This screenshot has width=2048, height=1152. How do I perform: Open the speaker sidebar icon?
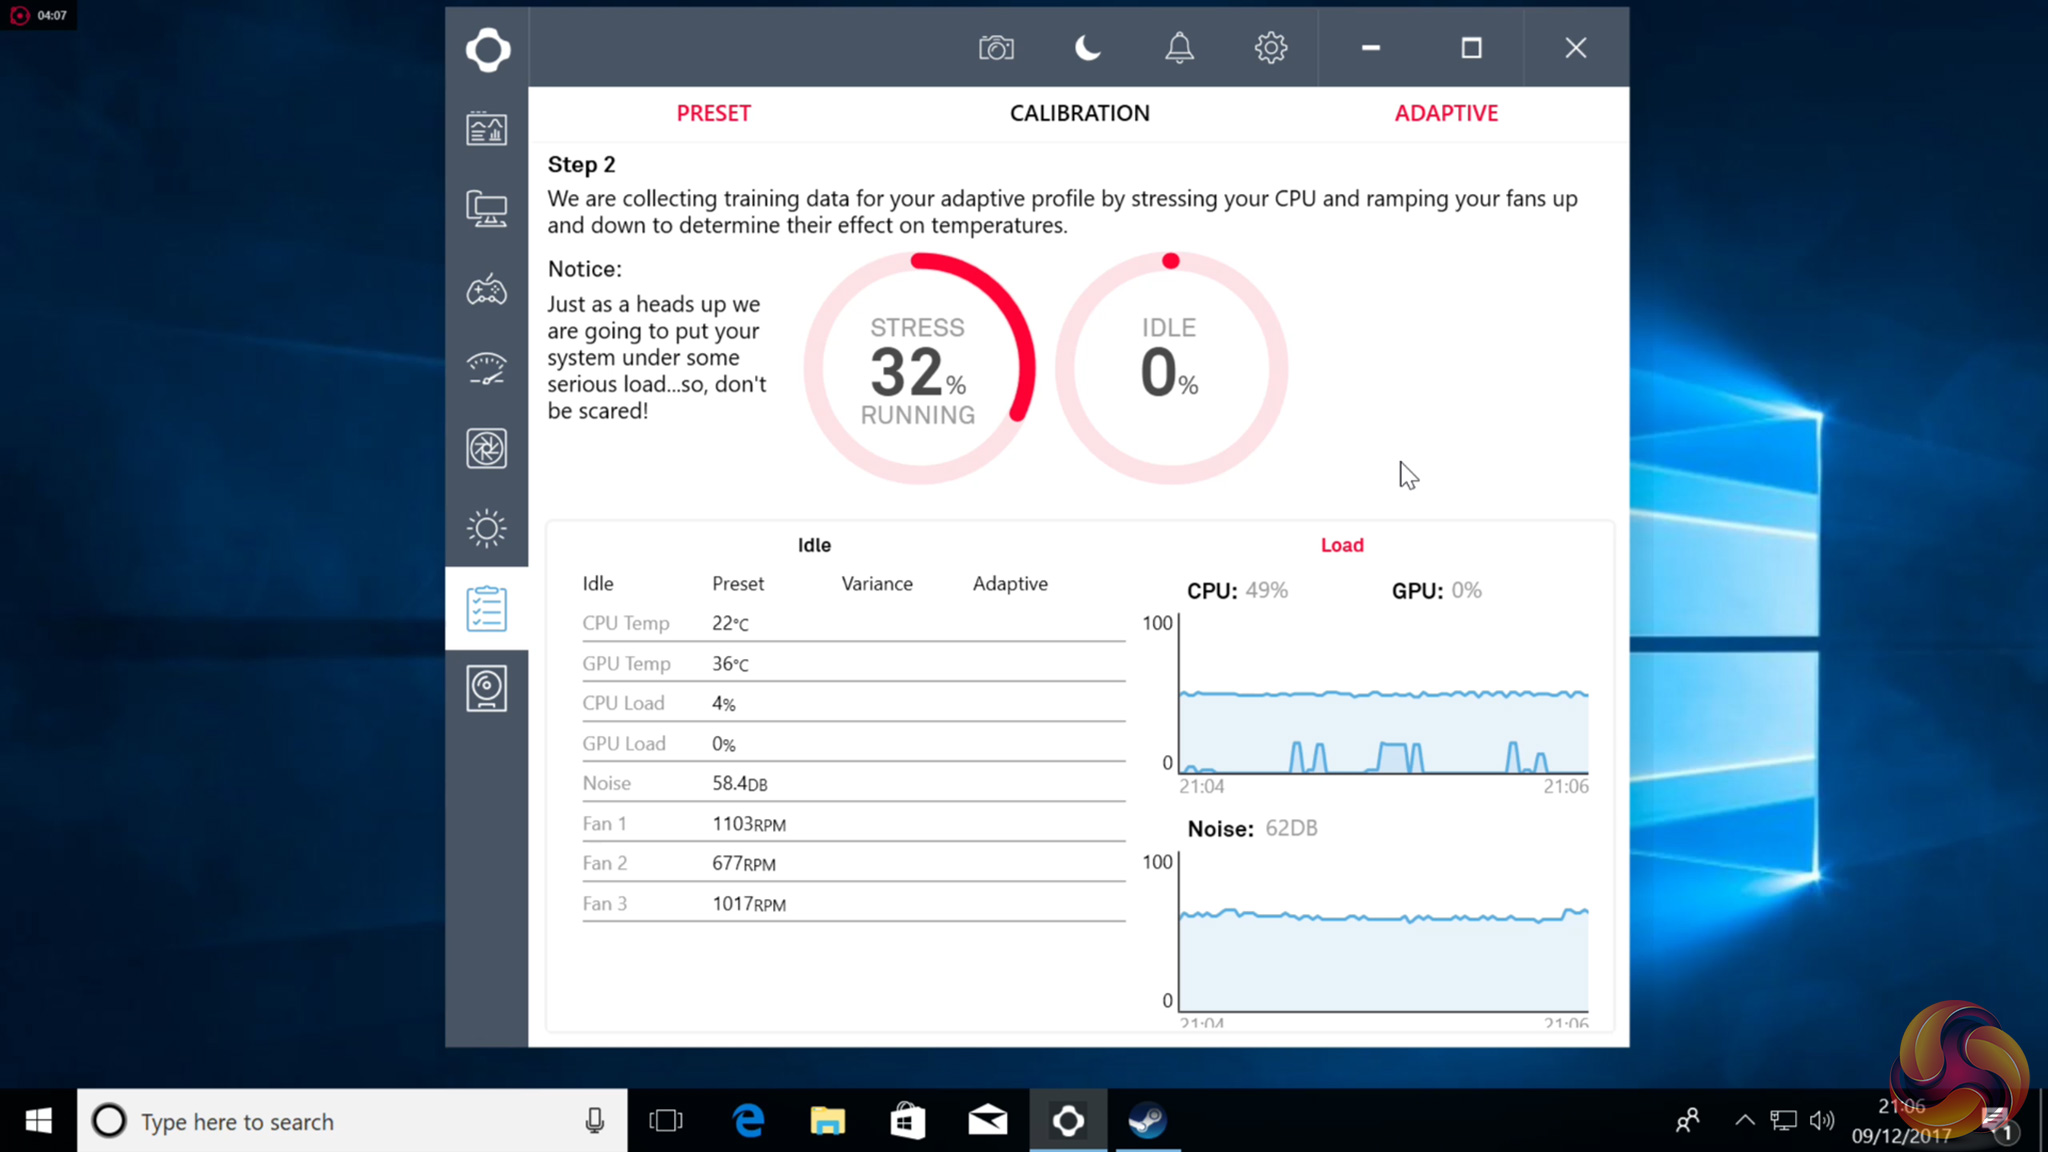[487, 688]
